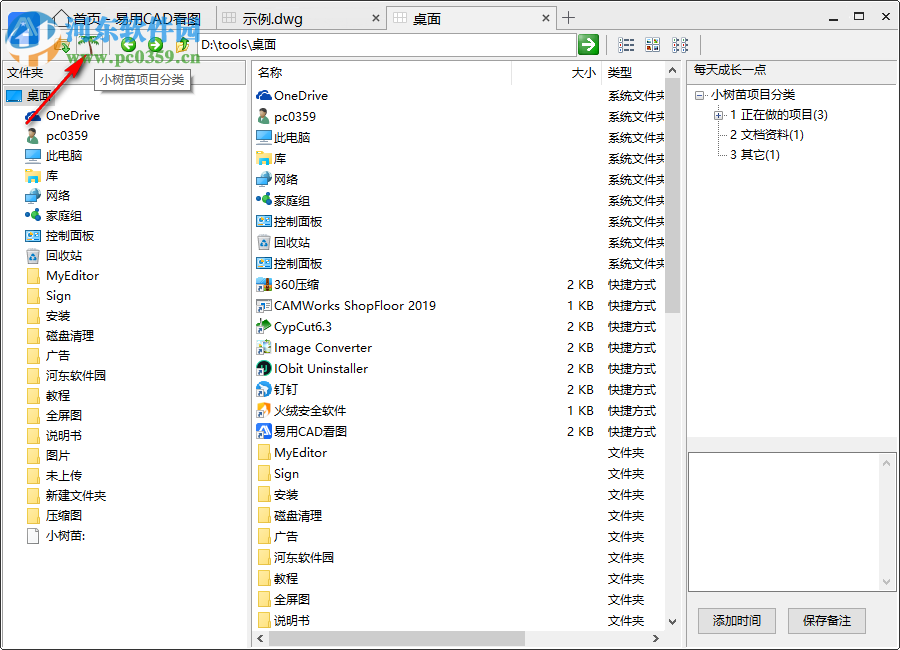Switch to thumbnail view mode
900x650 pixels.
[653, 44]
